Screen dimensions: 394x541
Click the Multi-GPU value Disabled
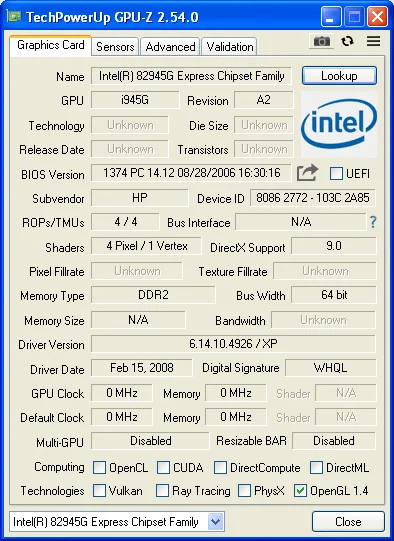[150, 441]
